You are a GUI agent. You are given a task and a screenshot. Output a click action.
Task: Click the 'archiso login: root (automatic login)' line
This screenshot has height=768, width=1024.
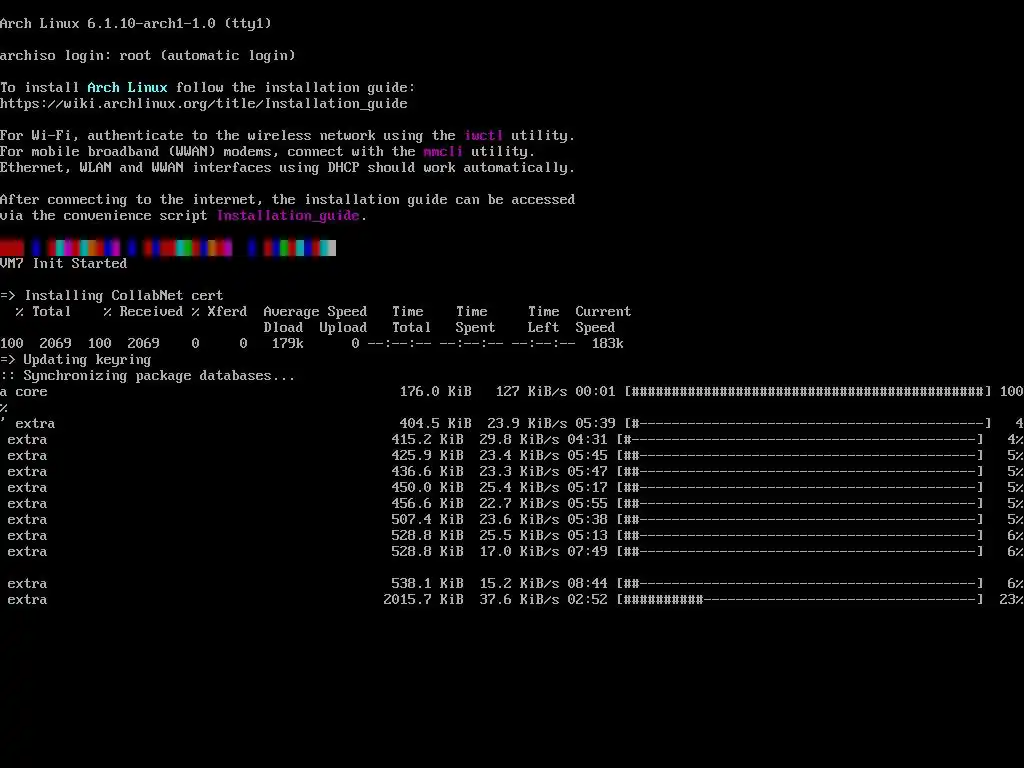pos(148,56)
